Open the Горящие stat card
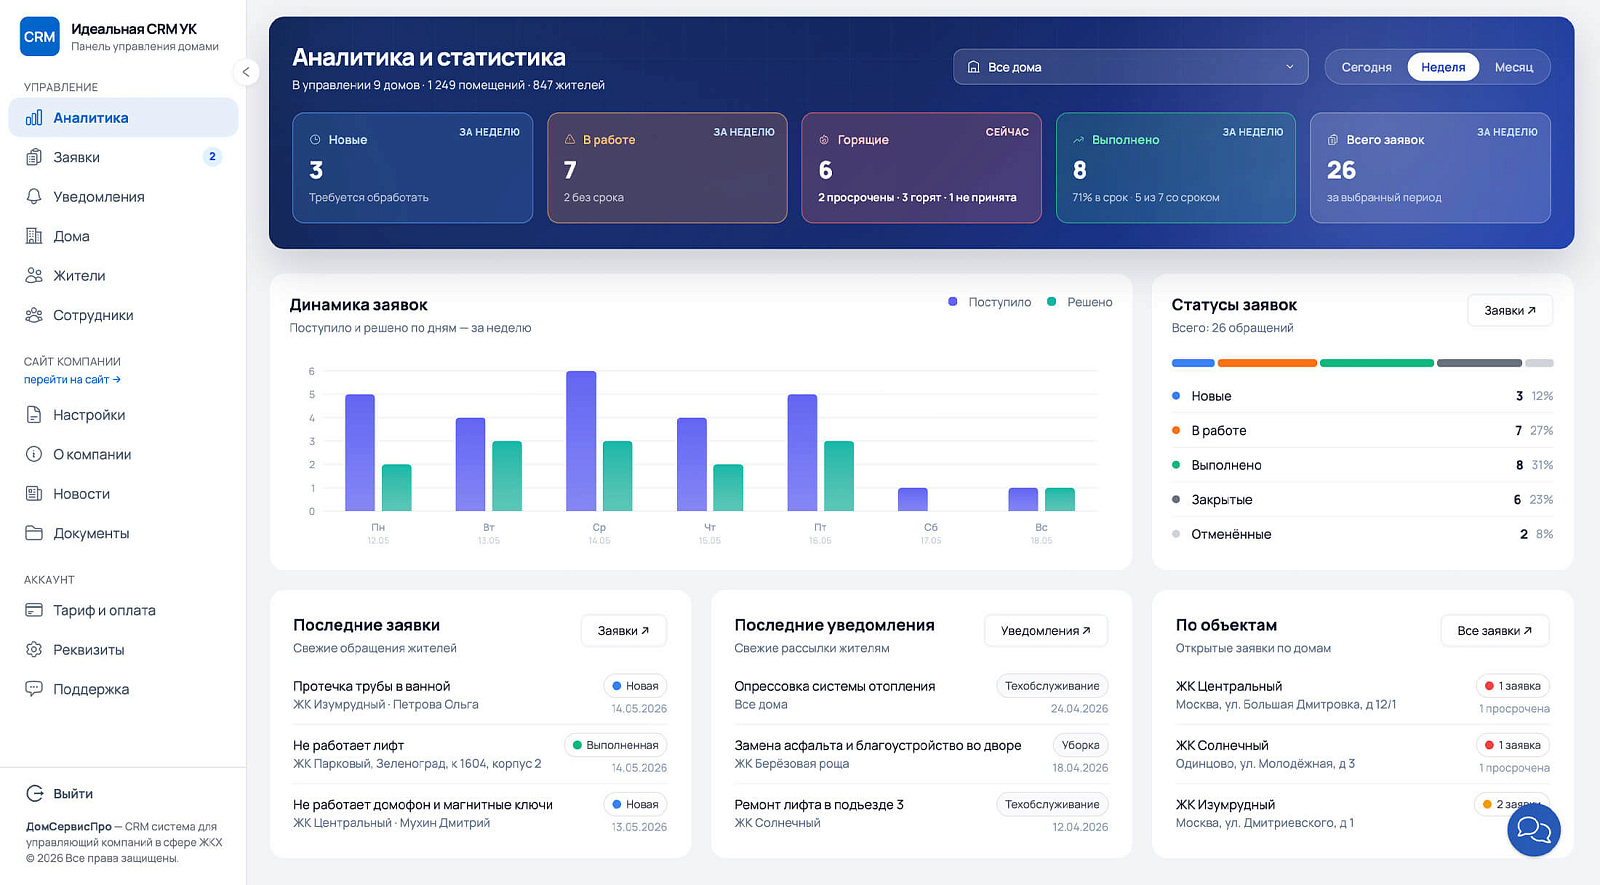Viewport: 1600px width, 885px height. pos(922,168)
